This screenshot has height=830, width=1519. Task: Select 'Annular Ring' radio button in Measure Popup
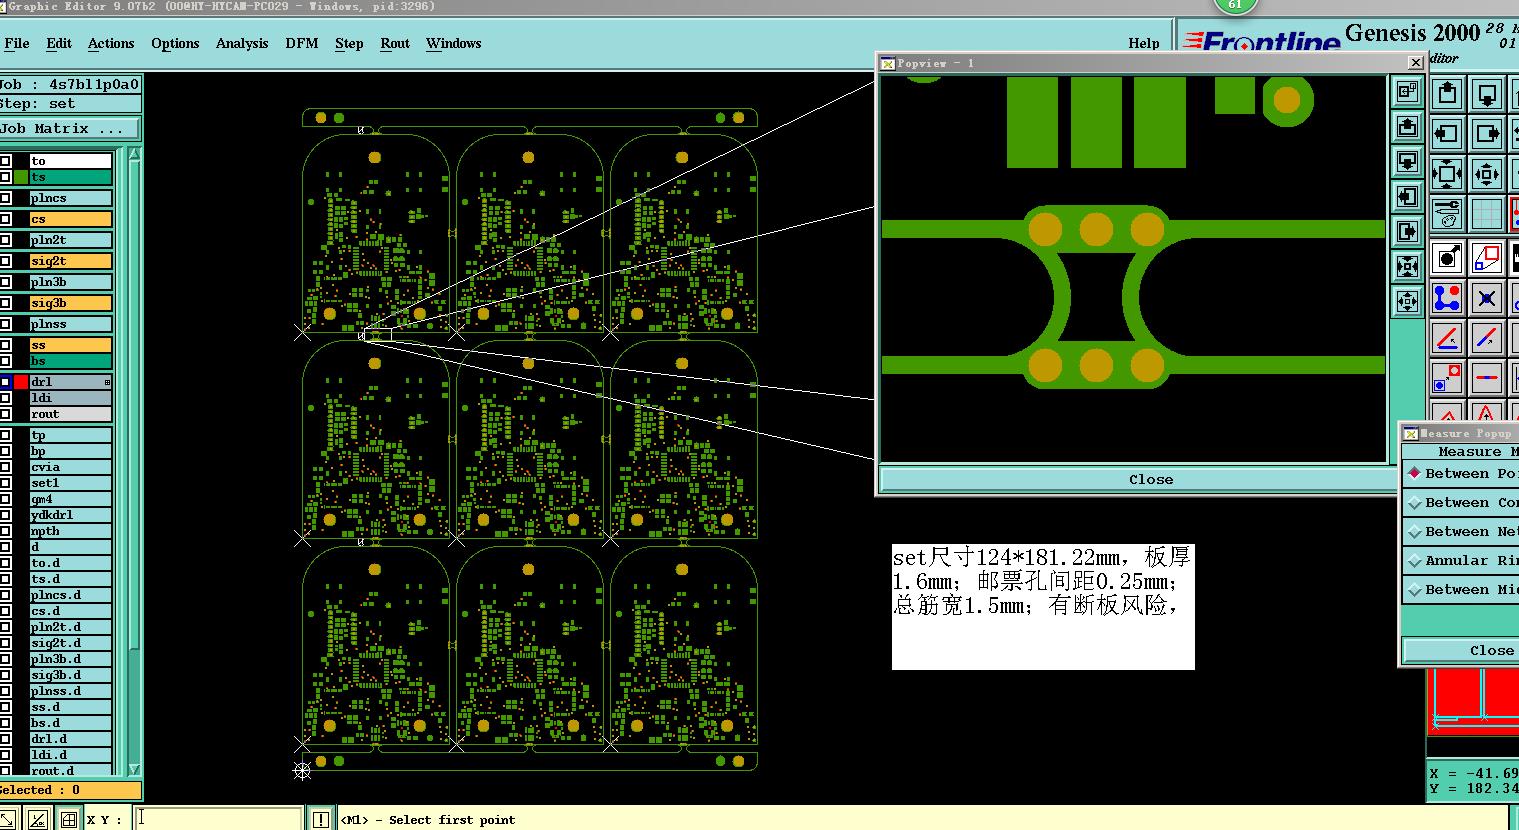click(x=1414, y=560)
